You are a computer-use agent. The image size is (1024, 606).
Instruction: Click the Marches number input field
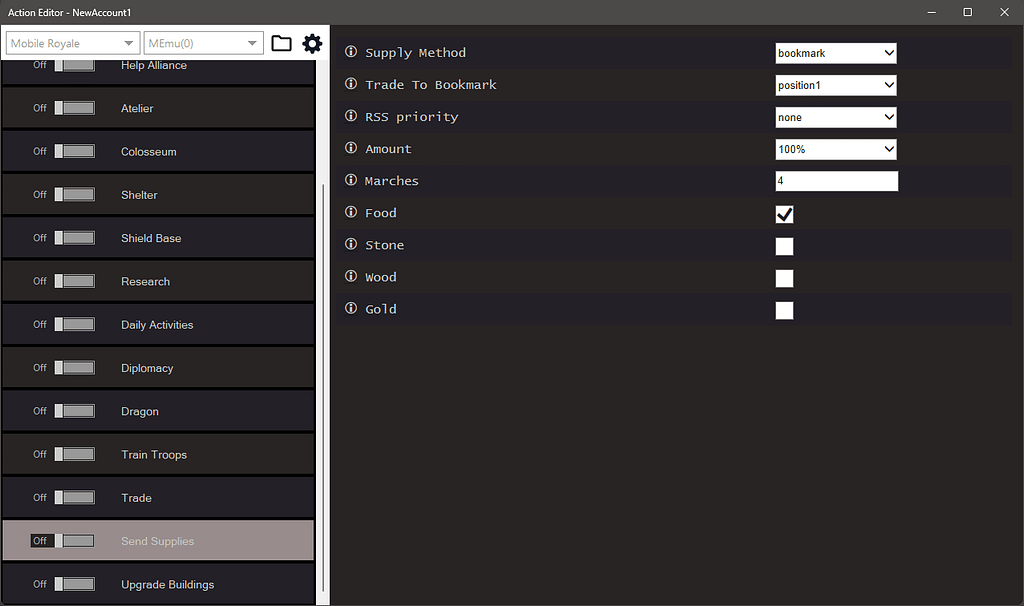(835, 180)
